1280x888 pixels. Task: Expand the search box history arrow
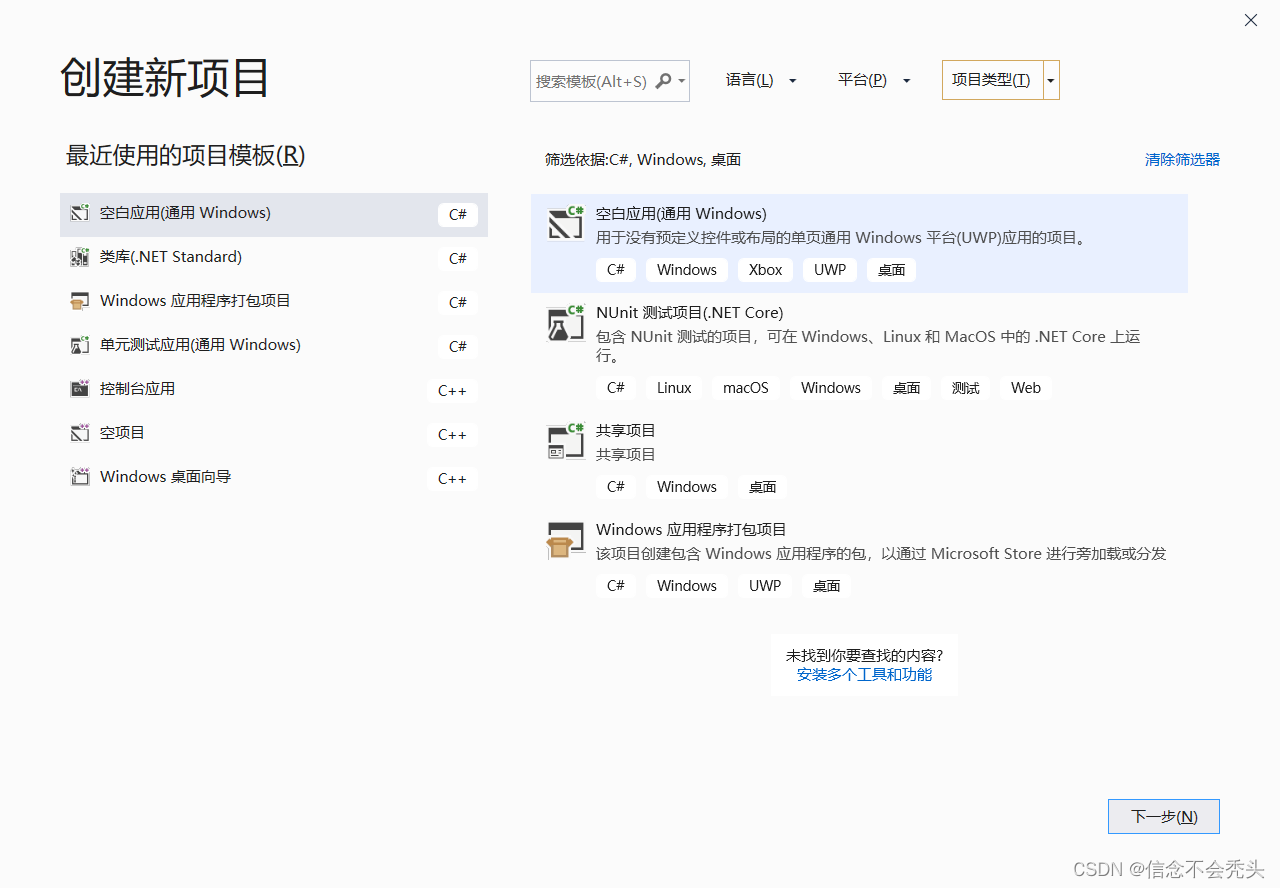(682, 81)
